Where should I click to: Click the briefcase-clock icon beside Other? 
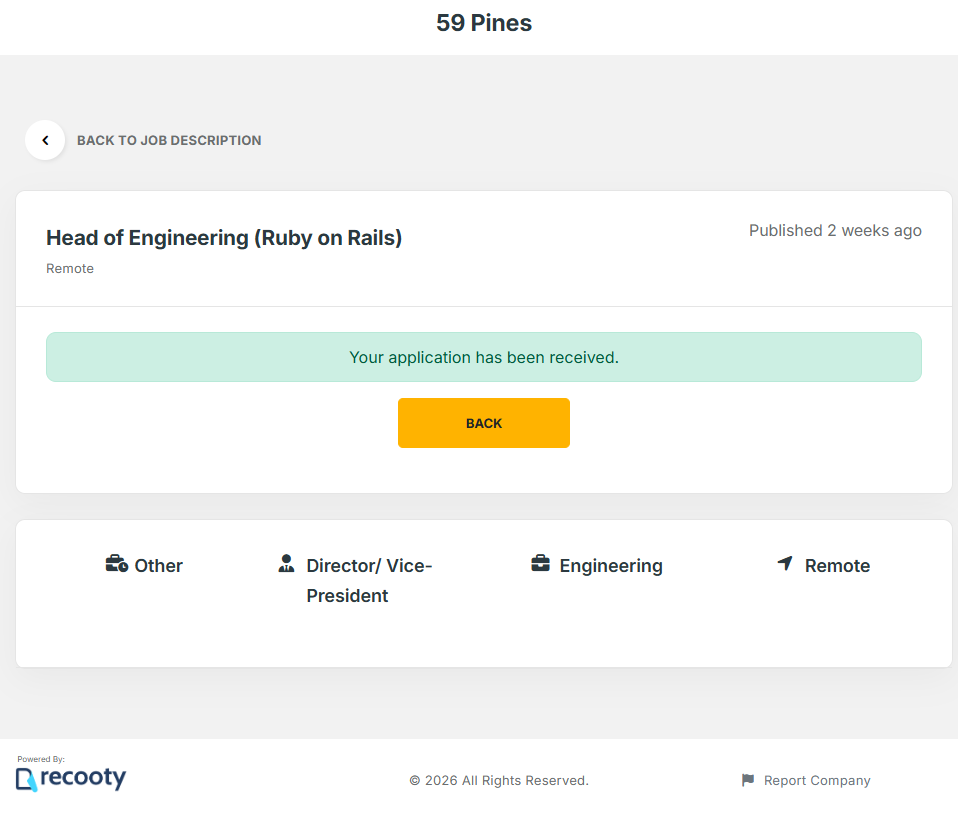(x=117, y=564)
